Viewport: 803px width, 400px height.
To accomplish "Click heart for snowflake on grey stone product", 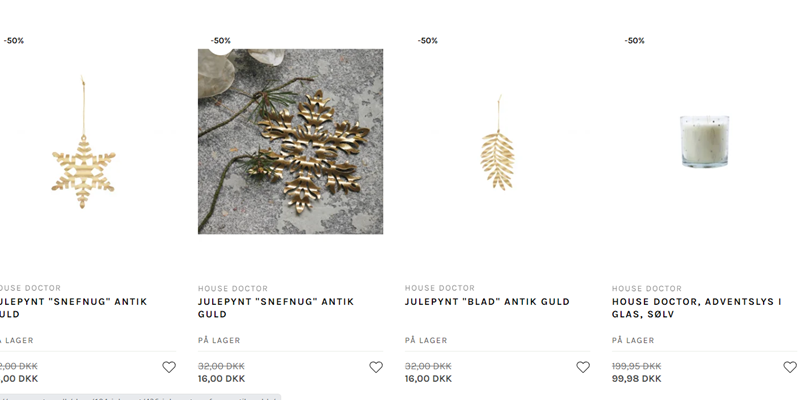I will [x=376, y=367].
